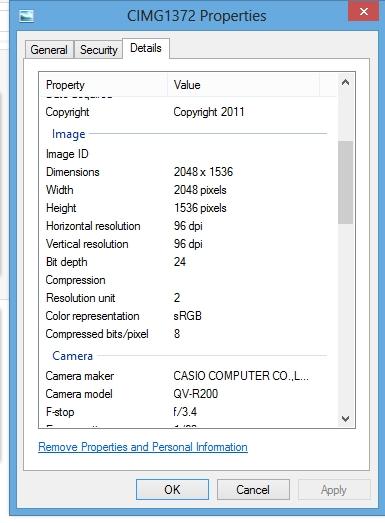The image size is (385, 523).
Task: Open Remove Properties and Personal Information link
Action: 143,447
